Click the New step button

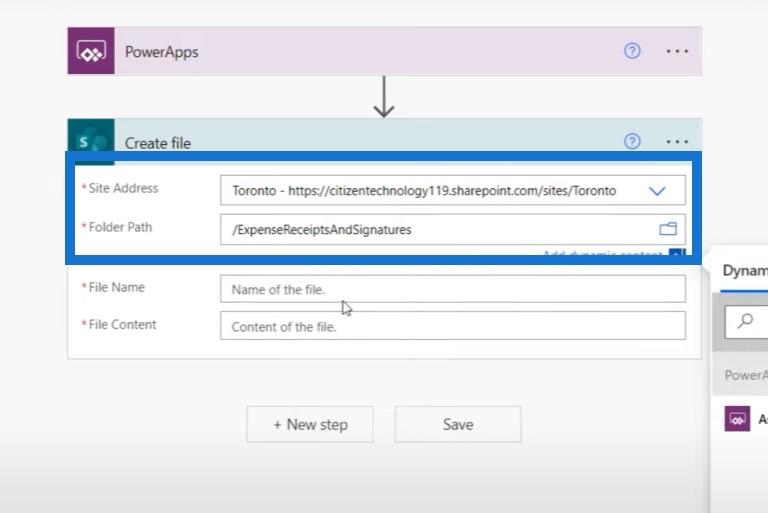[x=310, y=424]
